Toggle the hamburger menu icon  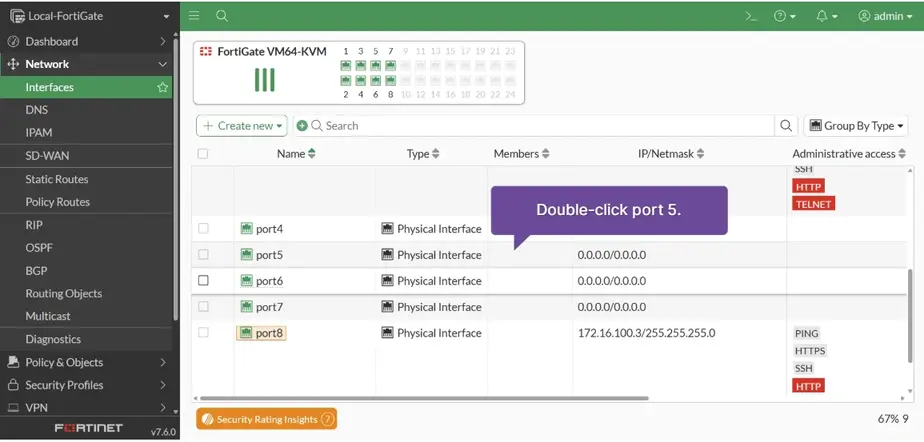(x=194, y=16)
